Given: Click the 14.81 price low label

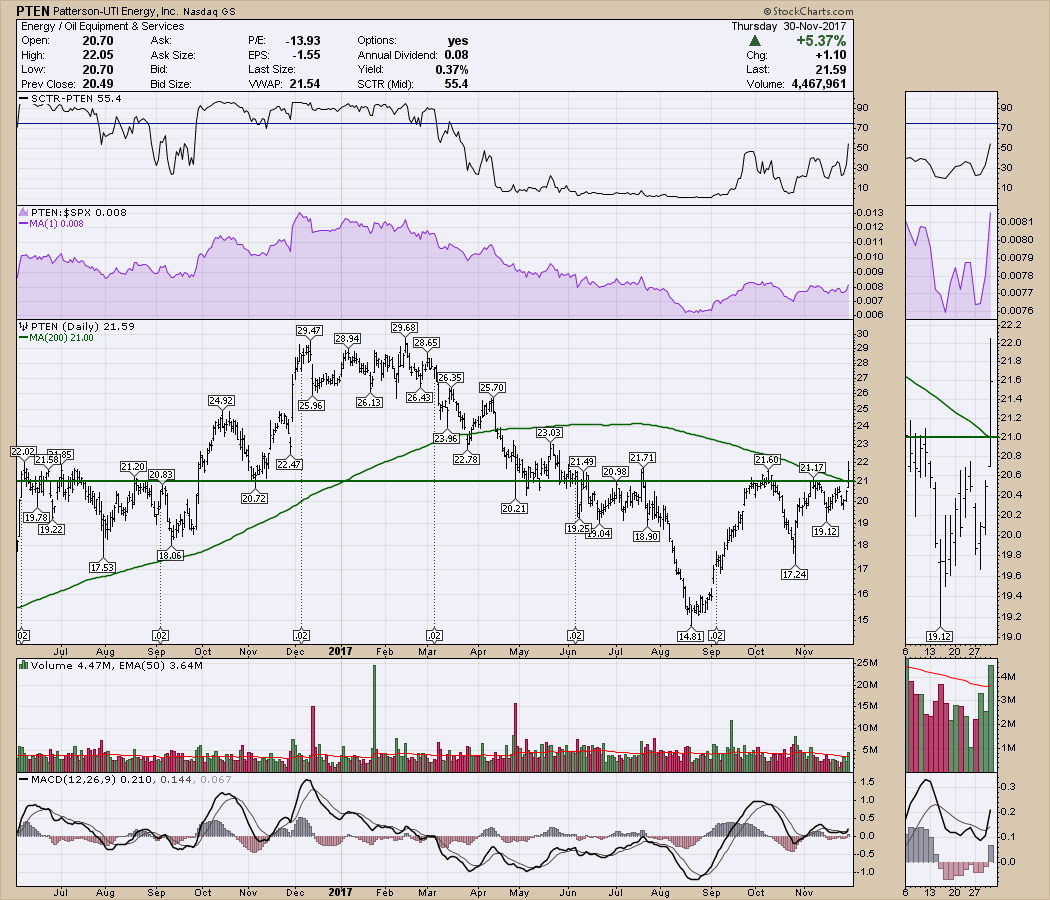Looking at the screenshot, I should pos(690,636).
